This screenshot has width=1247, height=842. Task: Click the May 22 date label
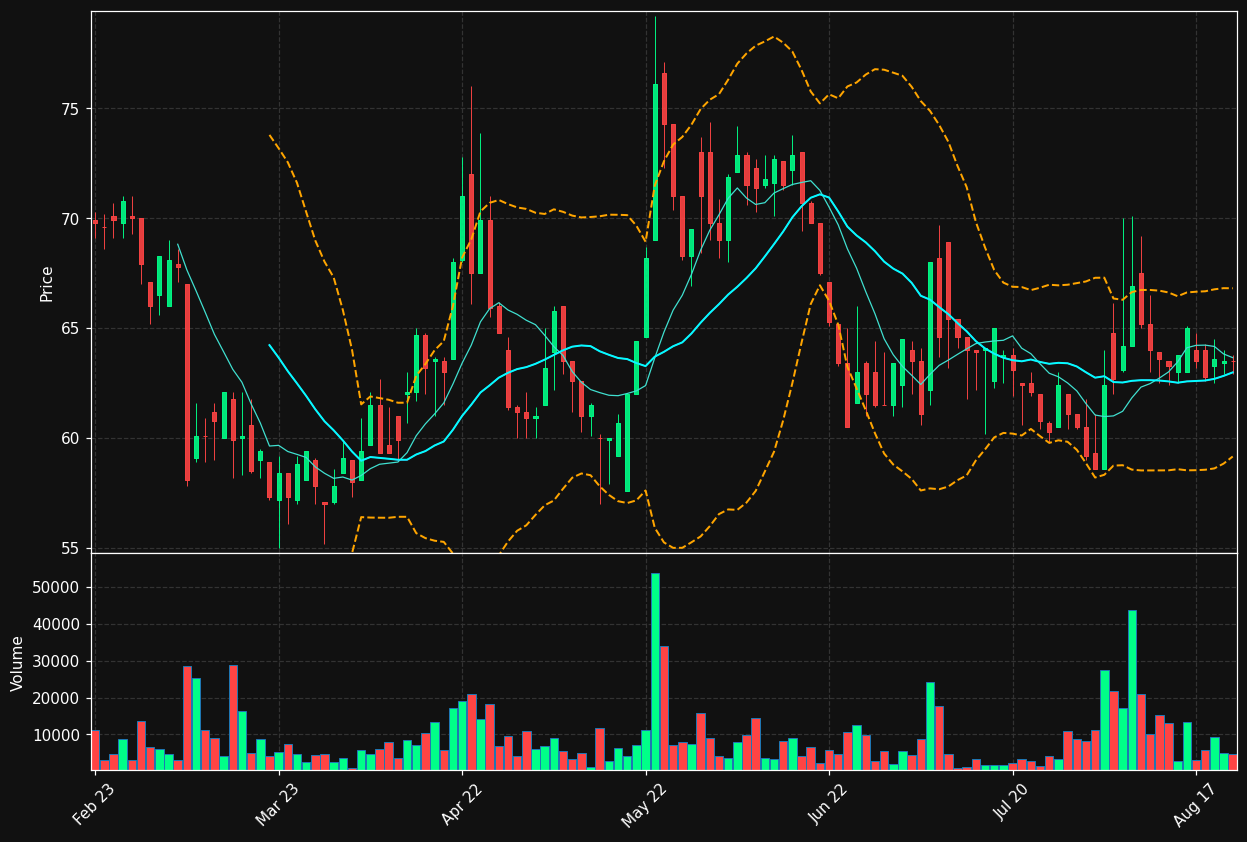pyautogui.click(x=645, y=805)
